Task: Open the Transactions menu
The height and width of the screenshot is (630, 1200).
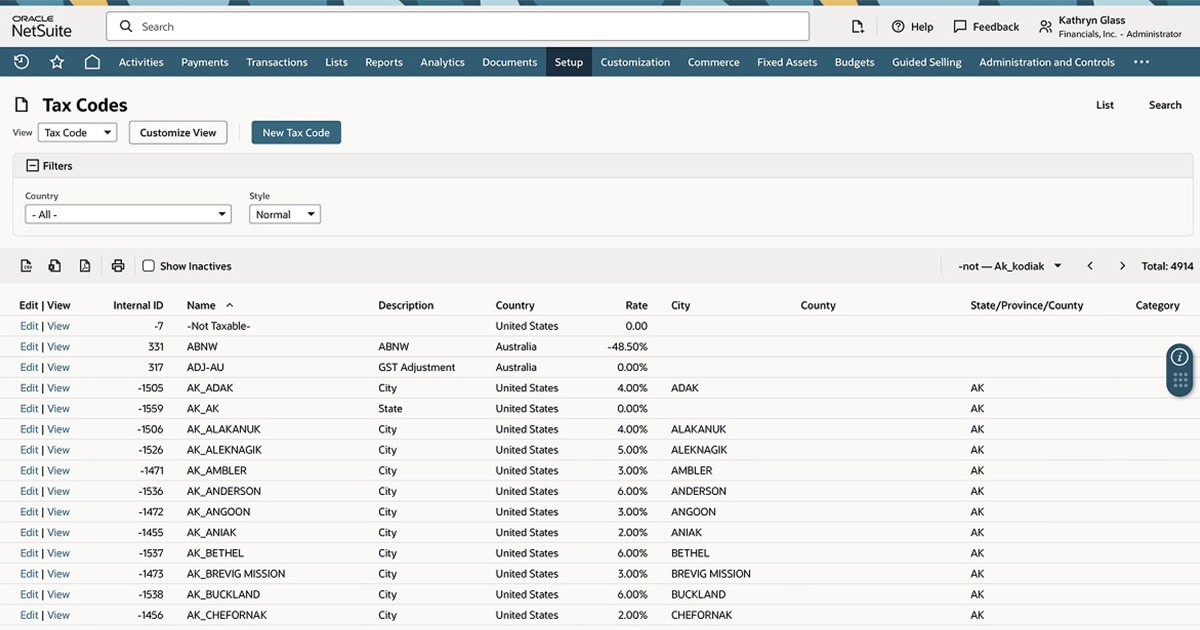Action: (277, 62)
